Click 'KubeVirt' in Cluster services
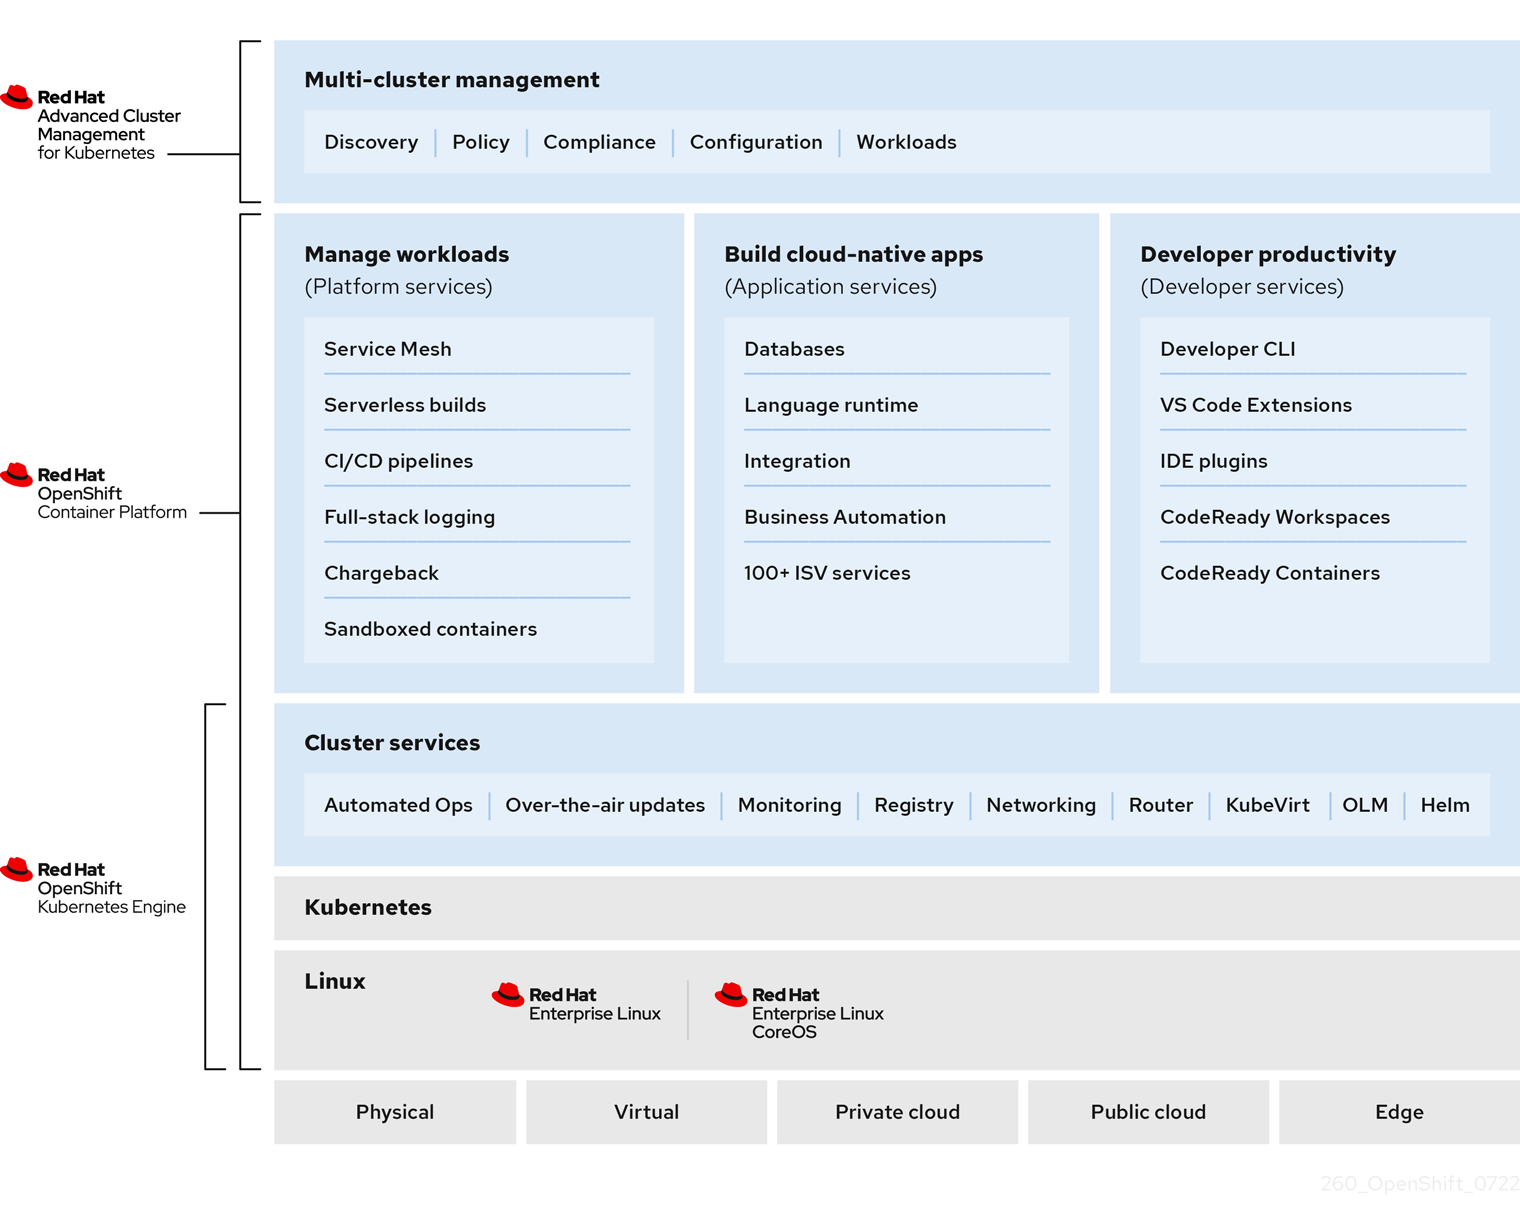Image resolution: width=1520 pixels, height=1224 pixels. pyautogui.click(x=1268, y=805)
